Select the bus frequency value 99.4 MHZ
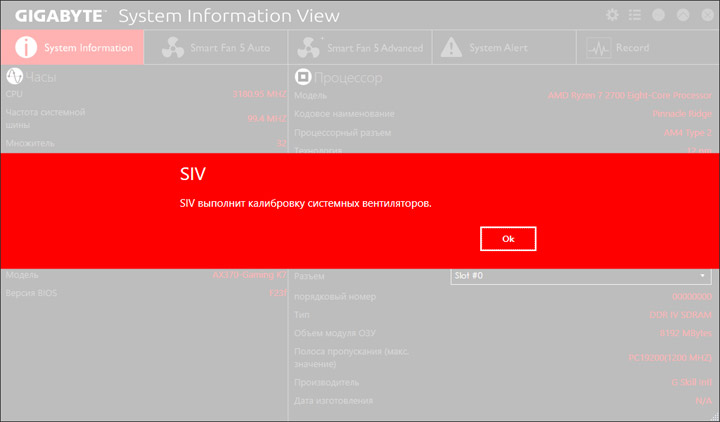The width and height of the screenshot is (720, 422). pyautogui.click(x=267, y=118)
